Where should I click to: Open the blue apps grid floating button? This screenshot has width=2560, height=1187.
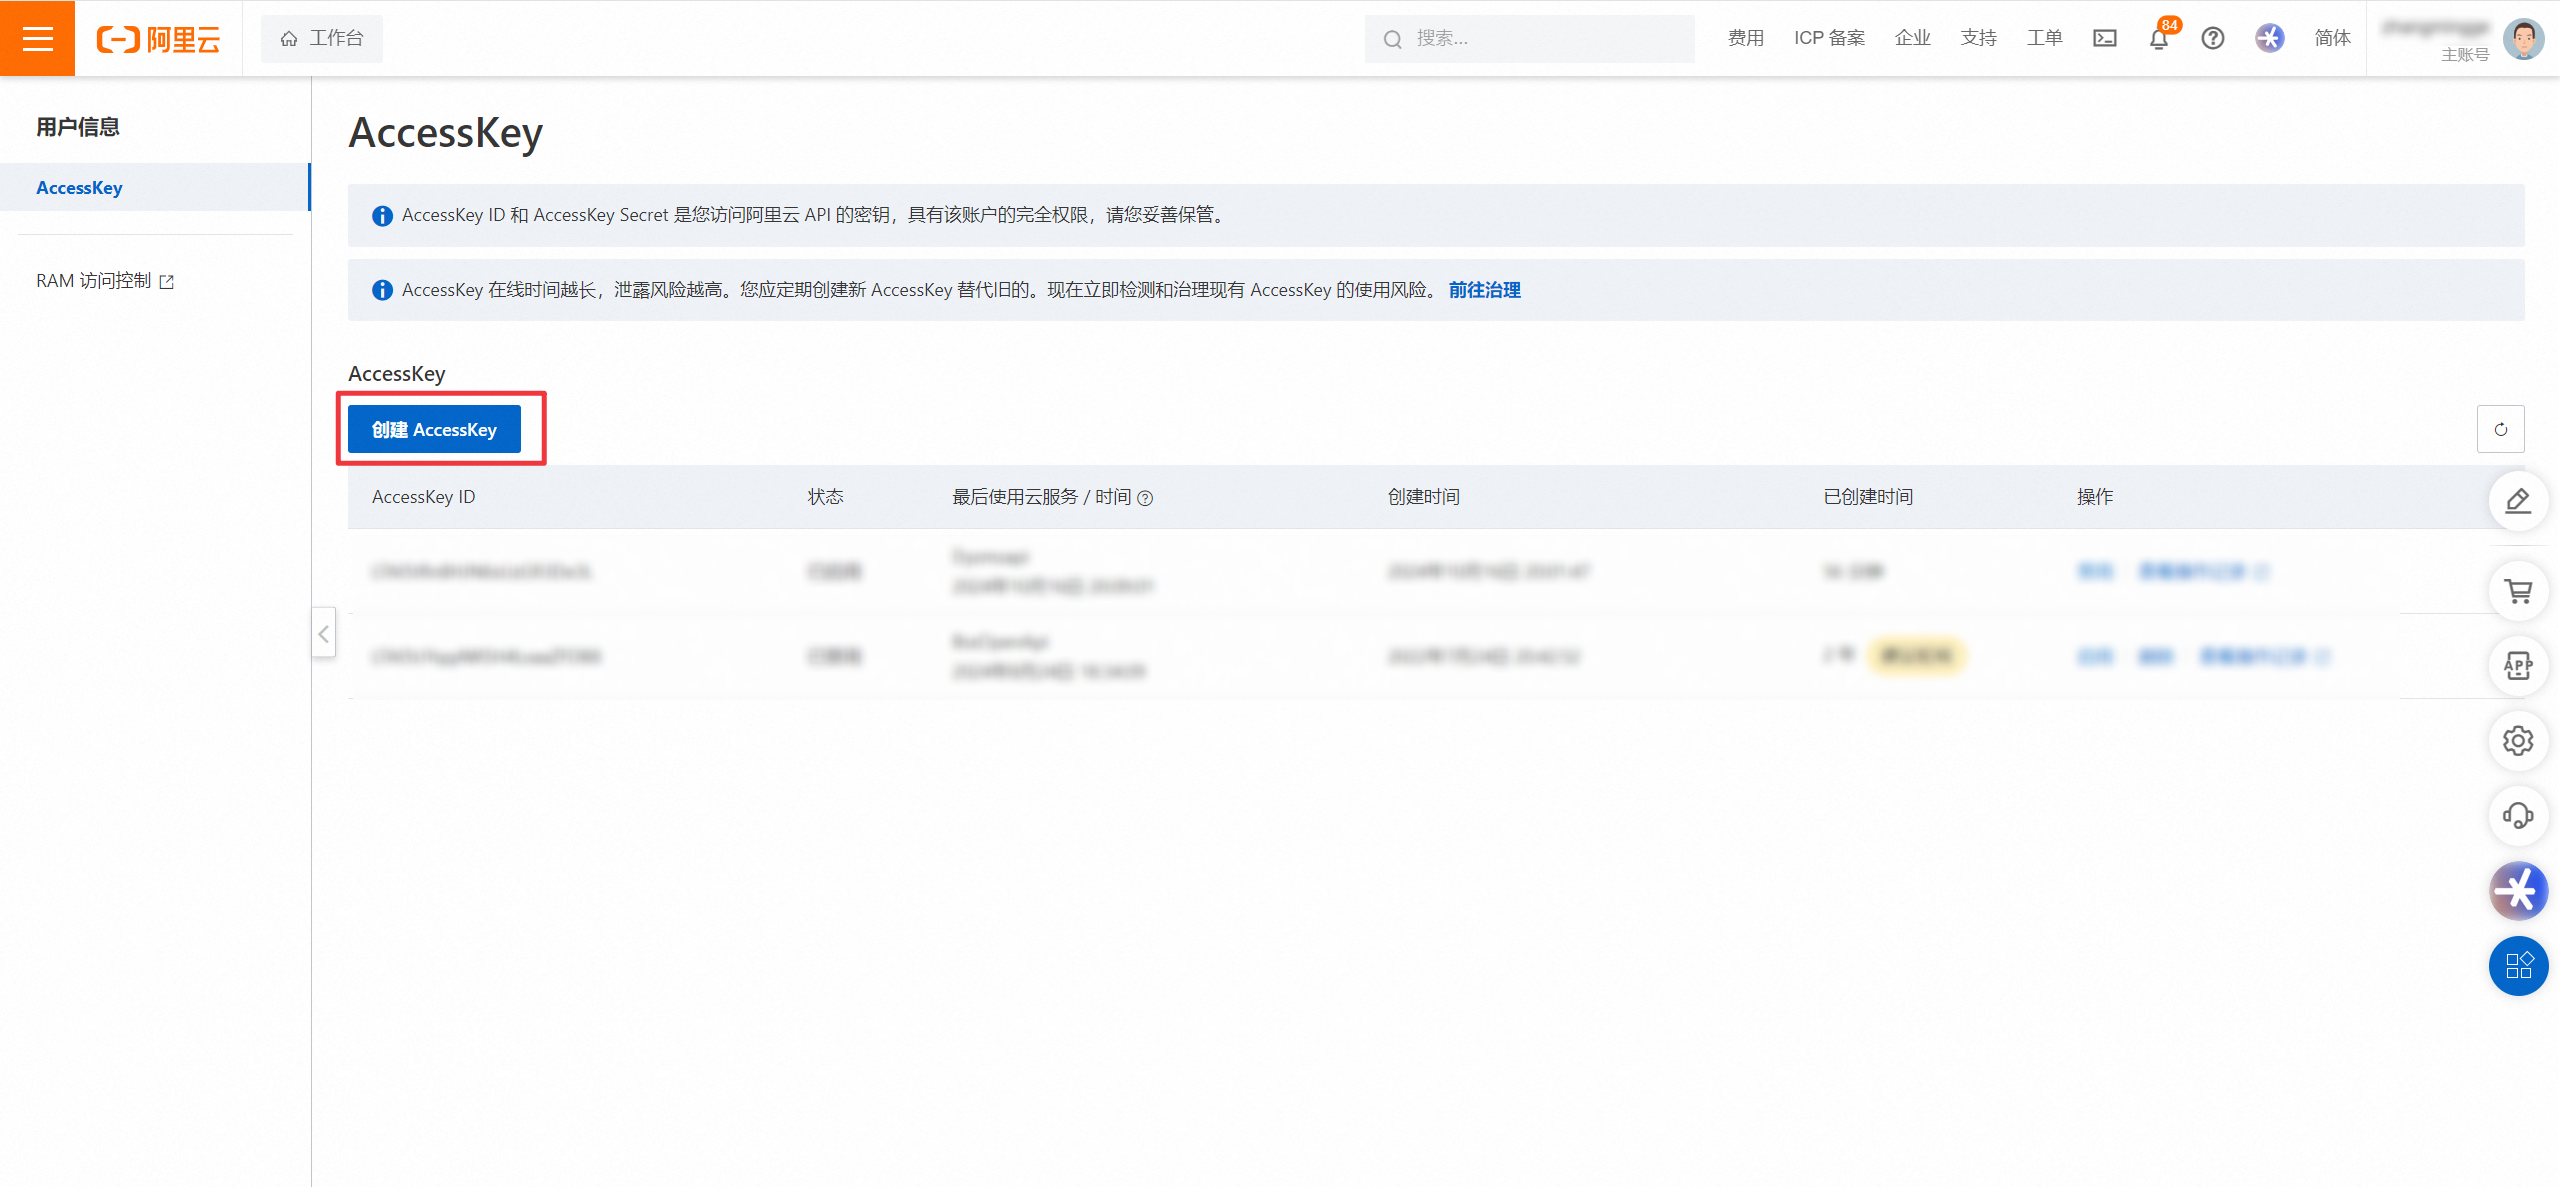pyautogui.click(x=2518, y=966)
